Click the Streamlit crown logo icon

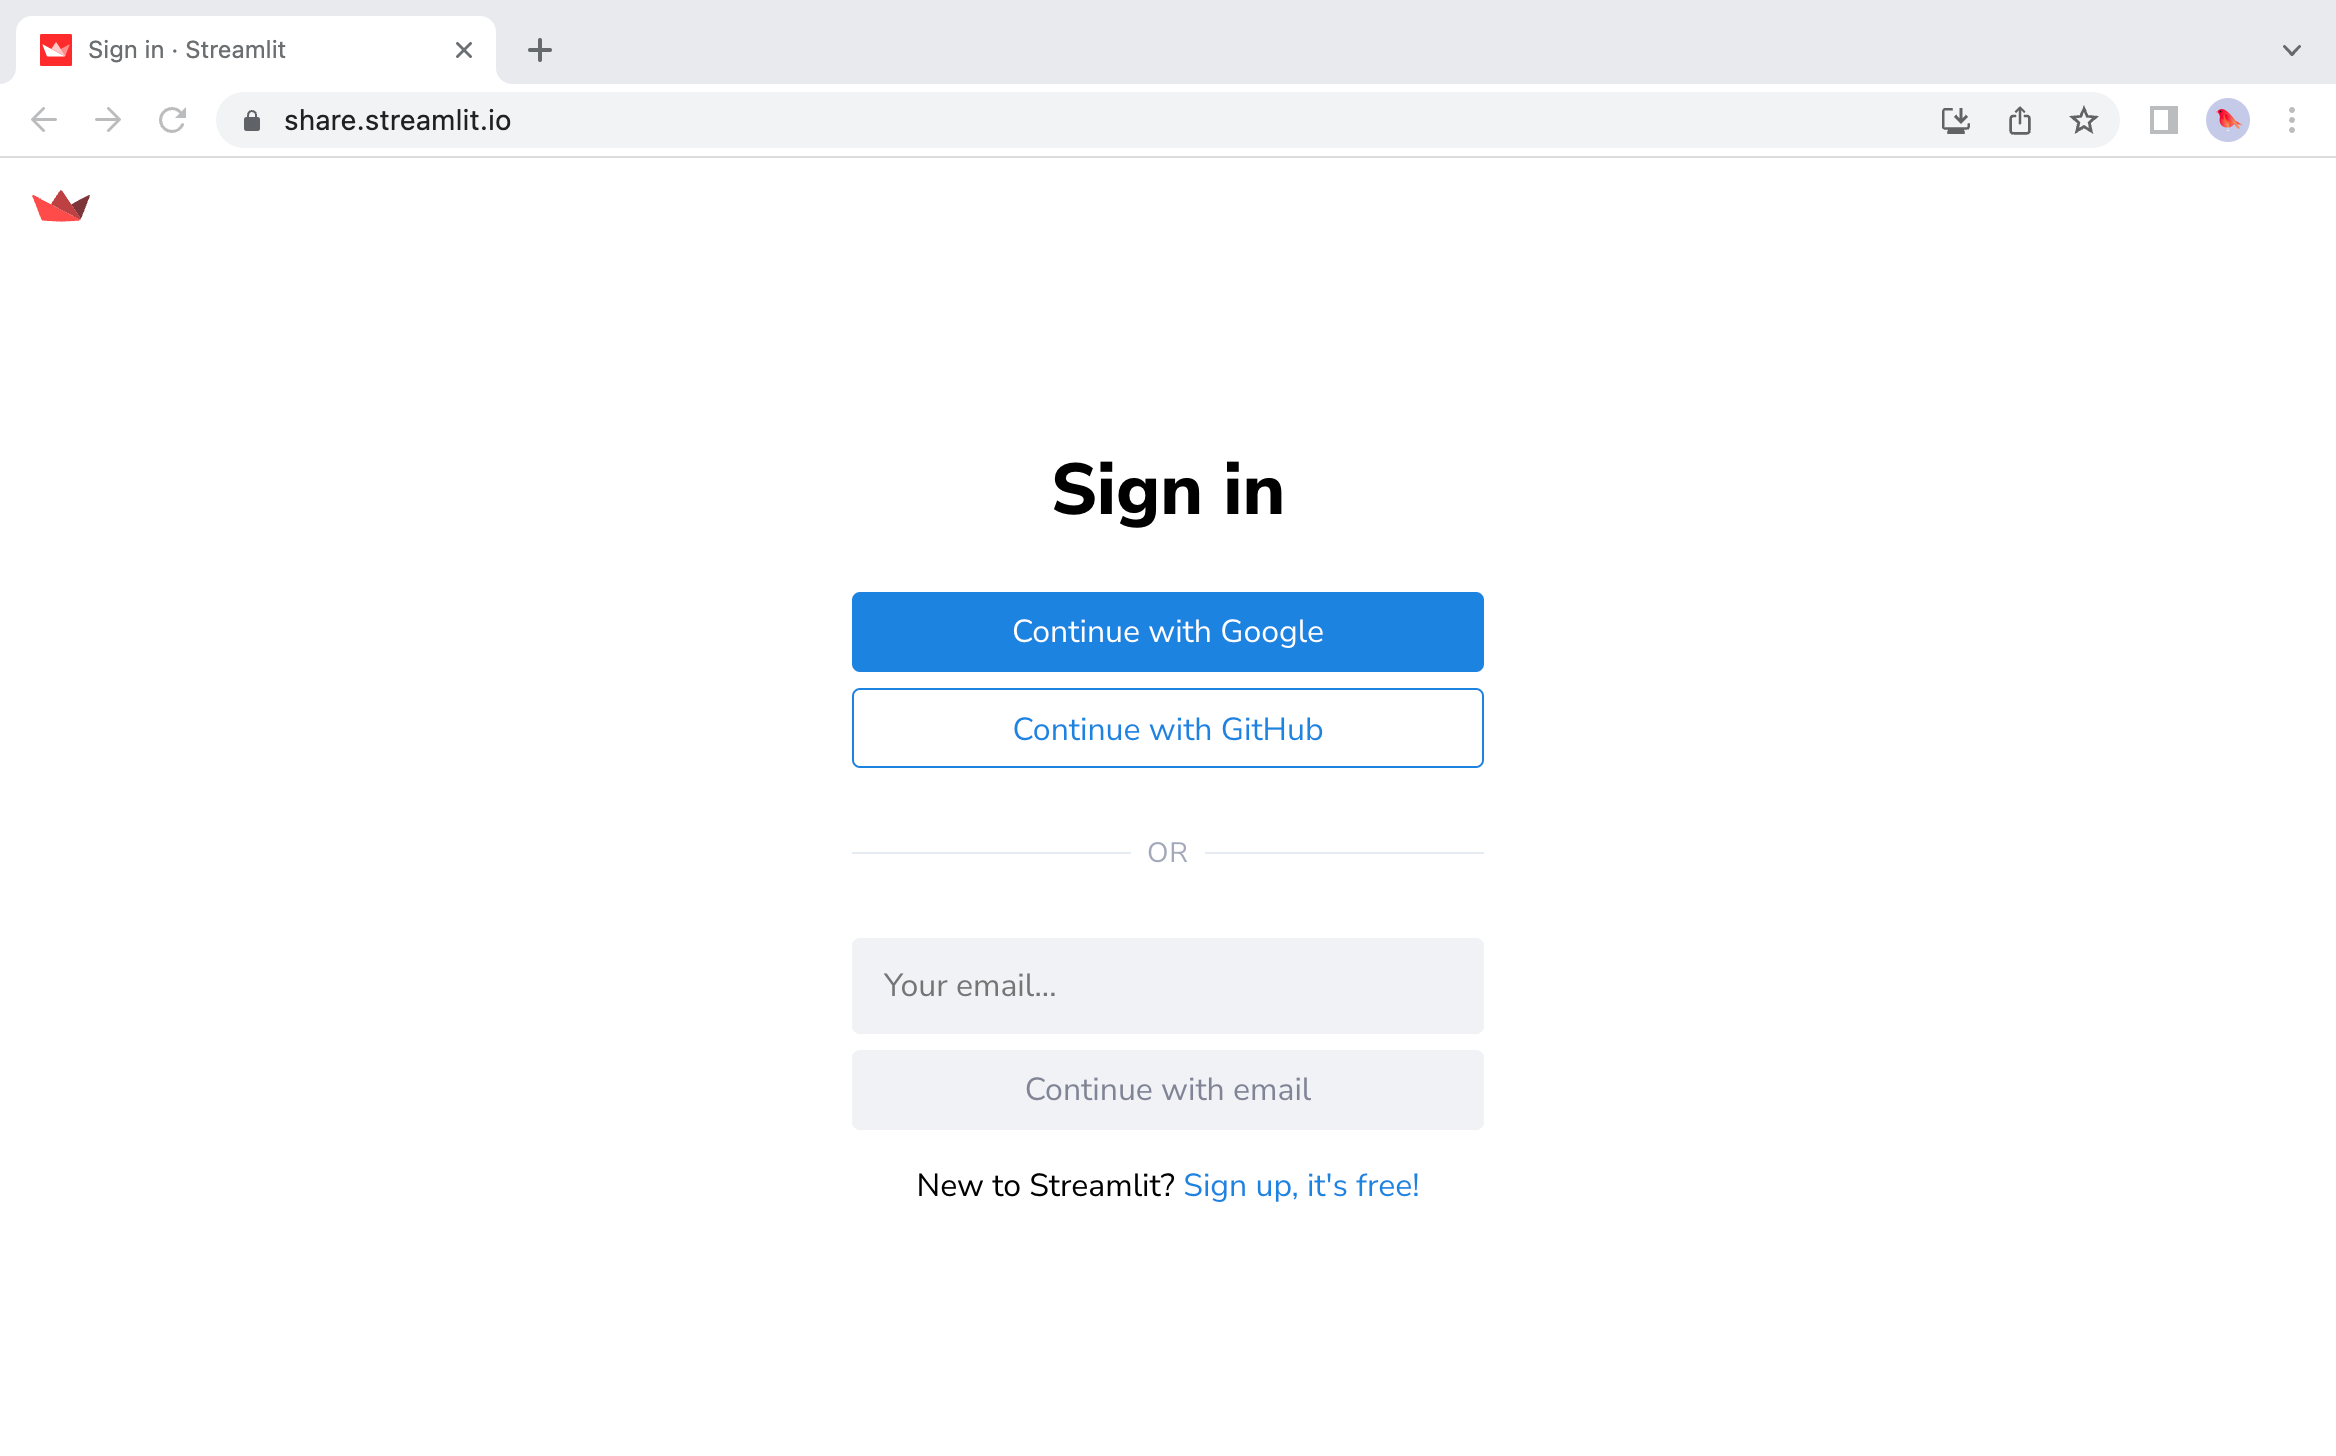pyautogui.click(x=60, y=206)
